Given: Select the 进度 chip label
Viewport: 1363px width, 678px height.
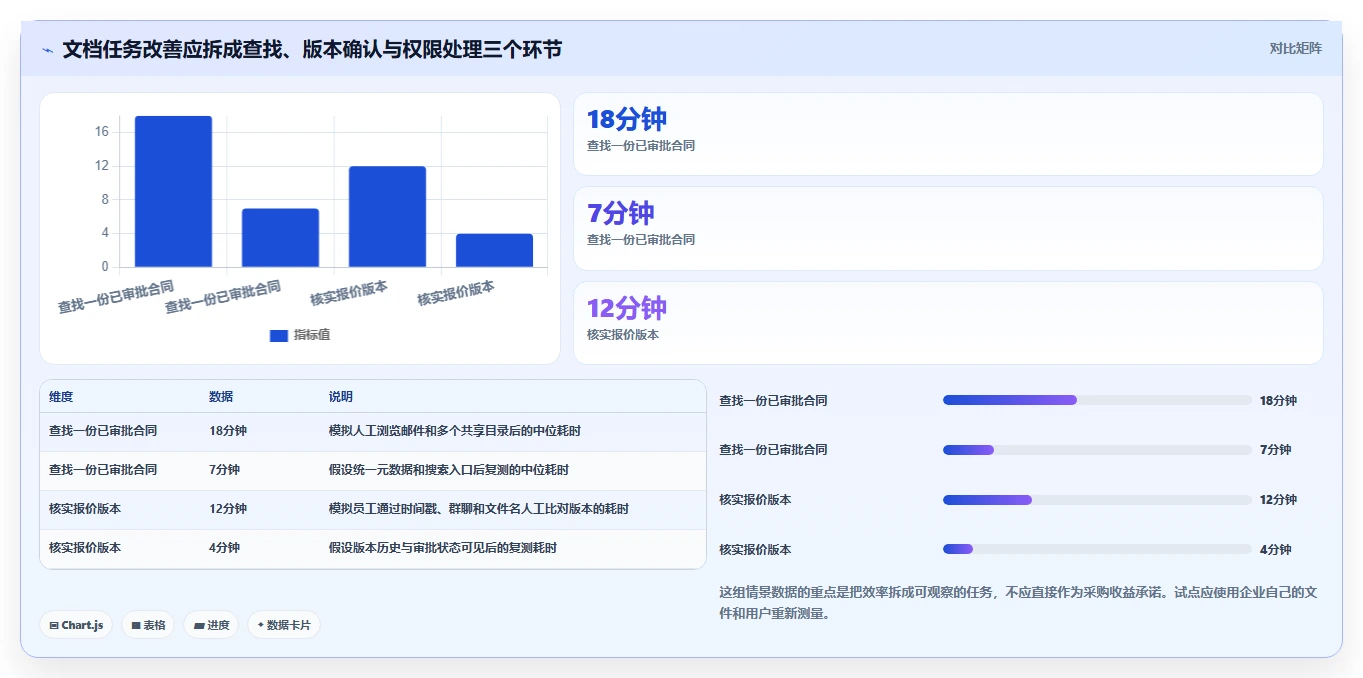Looking at the screenshot, I should (x=218, y=625).
